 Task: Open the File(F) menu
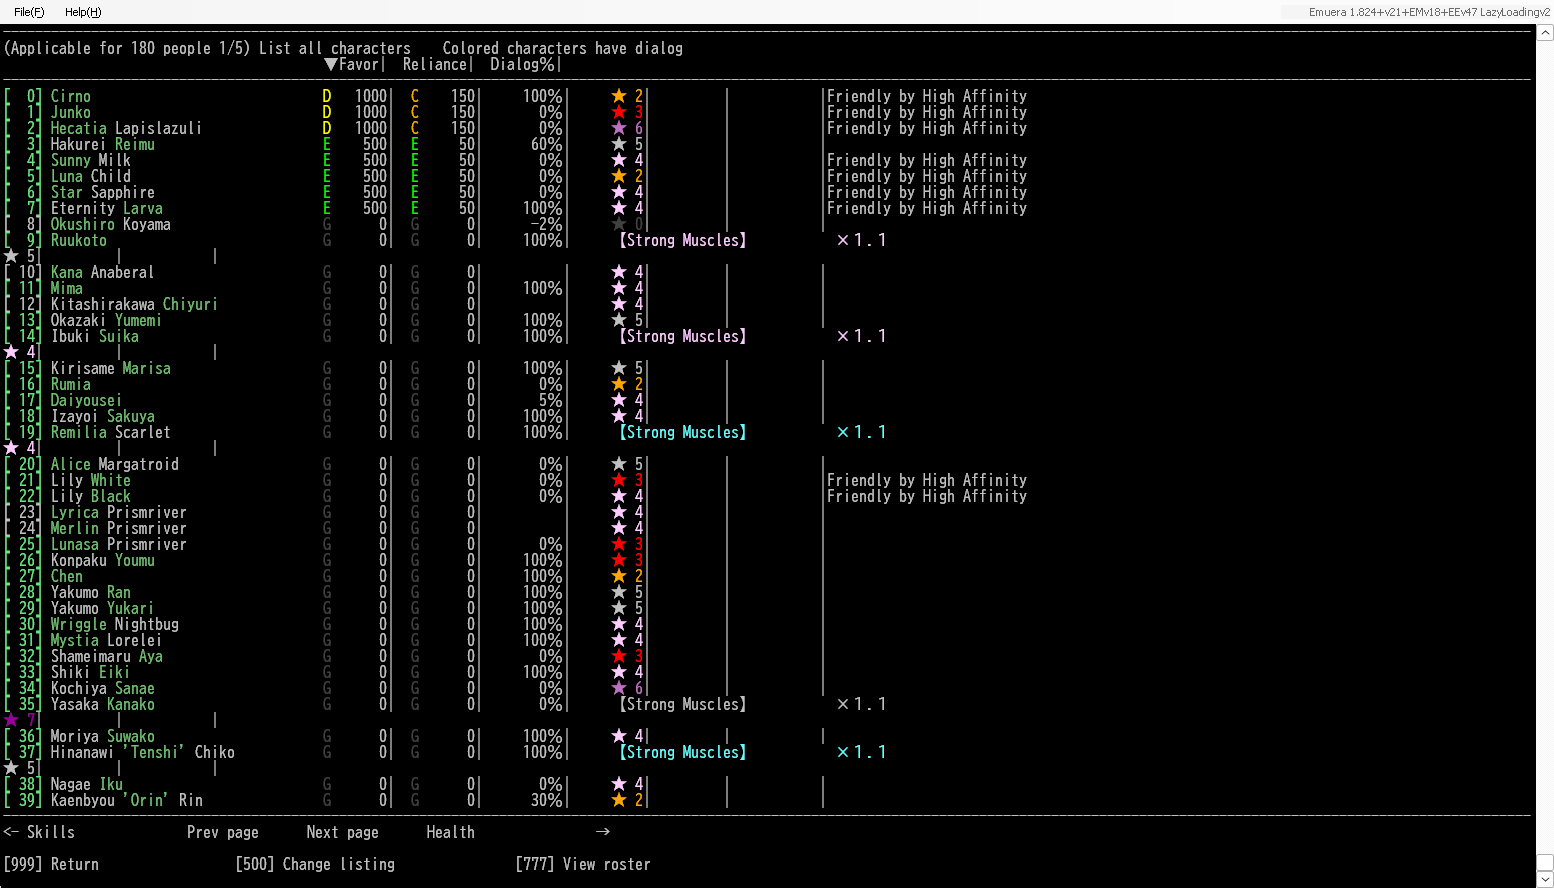click(29, 12)
